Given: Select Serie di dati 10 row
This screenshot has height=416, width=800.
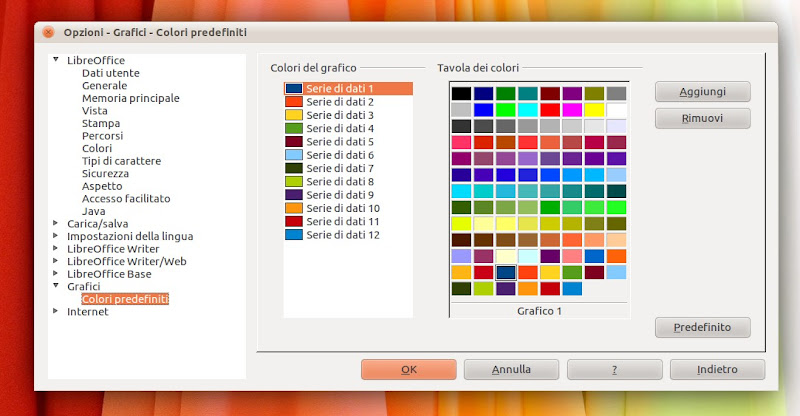Looking at the screenshot, I should pyautogui.click(x=348, y=208).
